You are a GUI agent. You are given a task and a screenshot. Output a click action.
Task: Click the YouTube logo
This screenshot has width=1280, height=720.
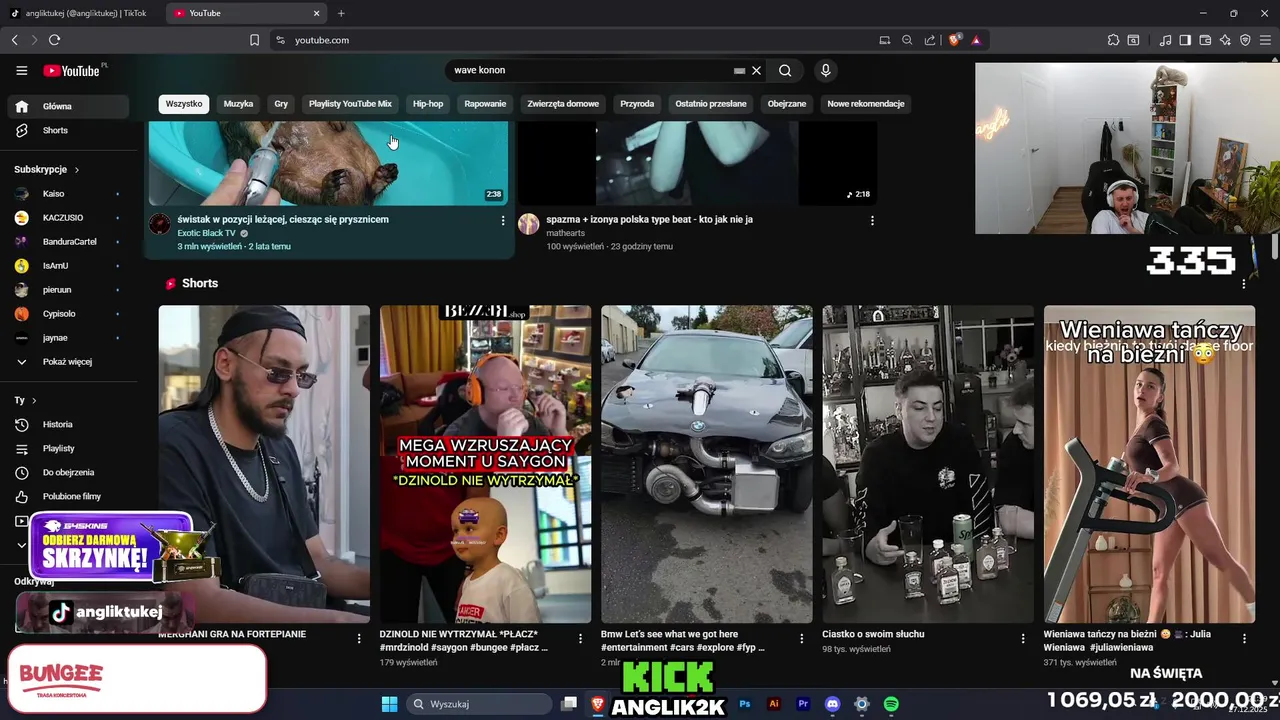tap(72, 70)
